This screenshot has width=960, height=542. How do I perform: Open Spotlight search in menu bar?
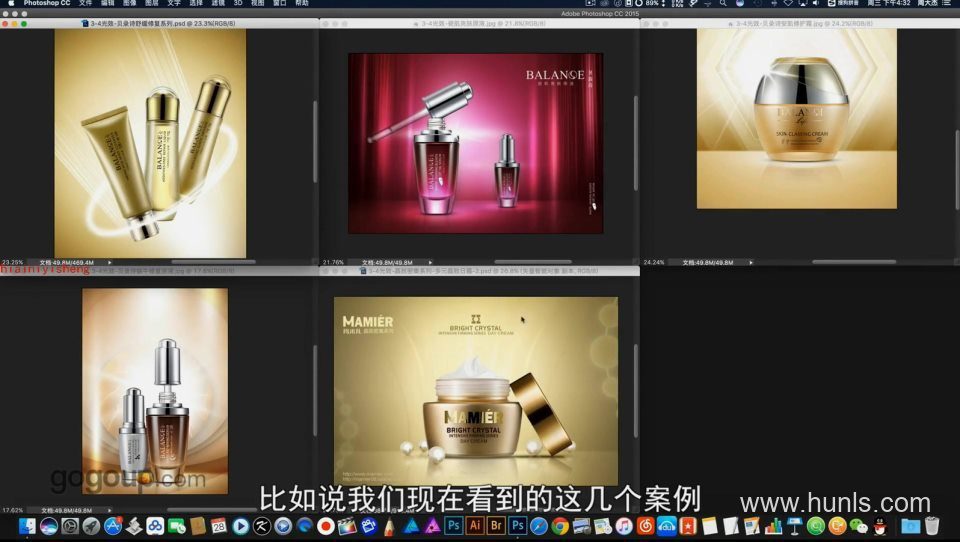click(x=723, y=3)
